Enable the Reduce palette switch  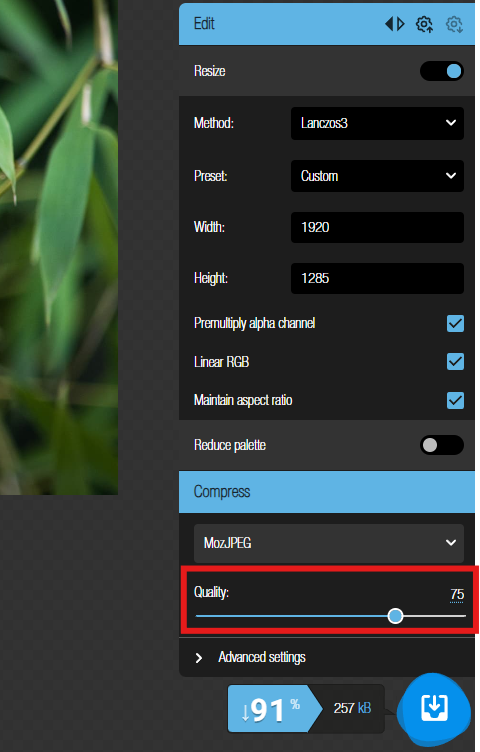(442, 445)
